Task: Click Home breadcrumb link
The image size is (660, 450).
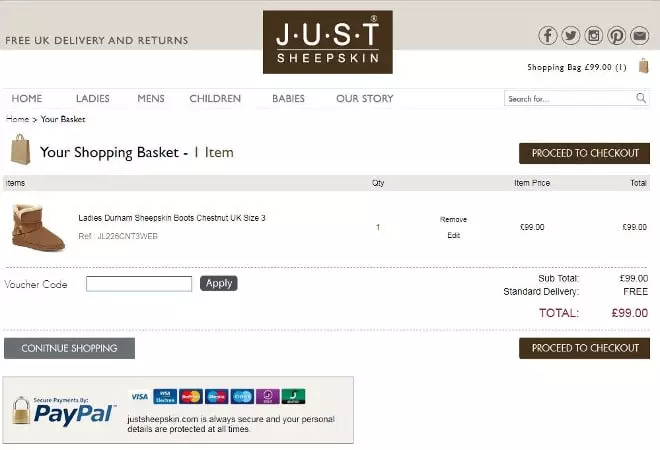Action: (18, 119)
